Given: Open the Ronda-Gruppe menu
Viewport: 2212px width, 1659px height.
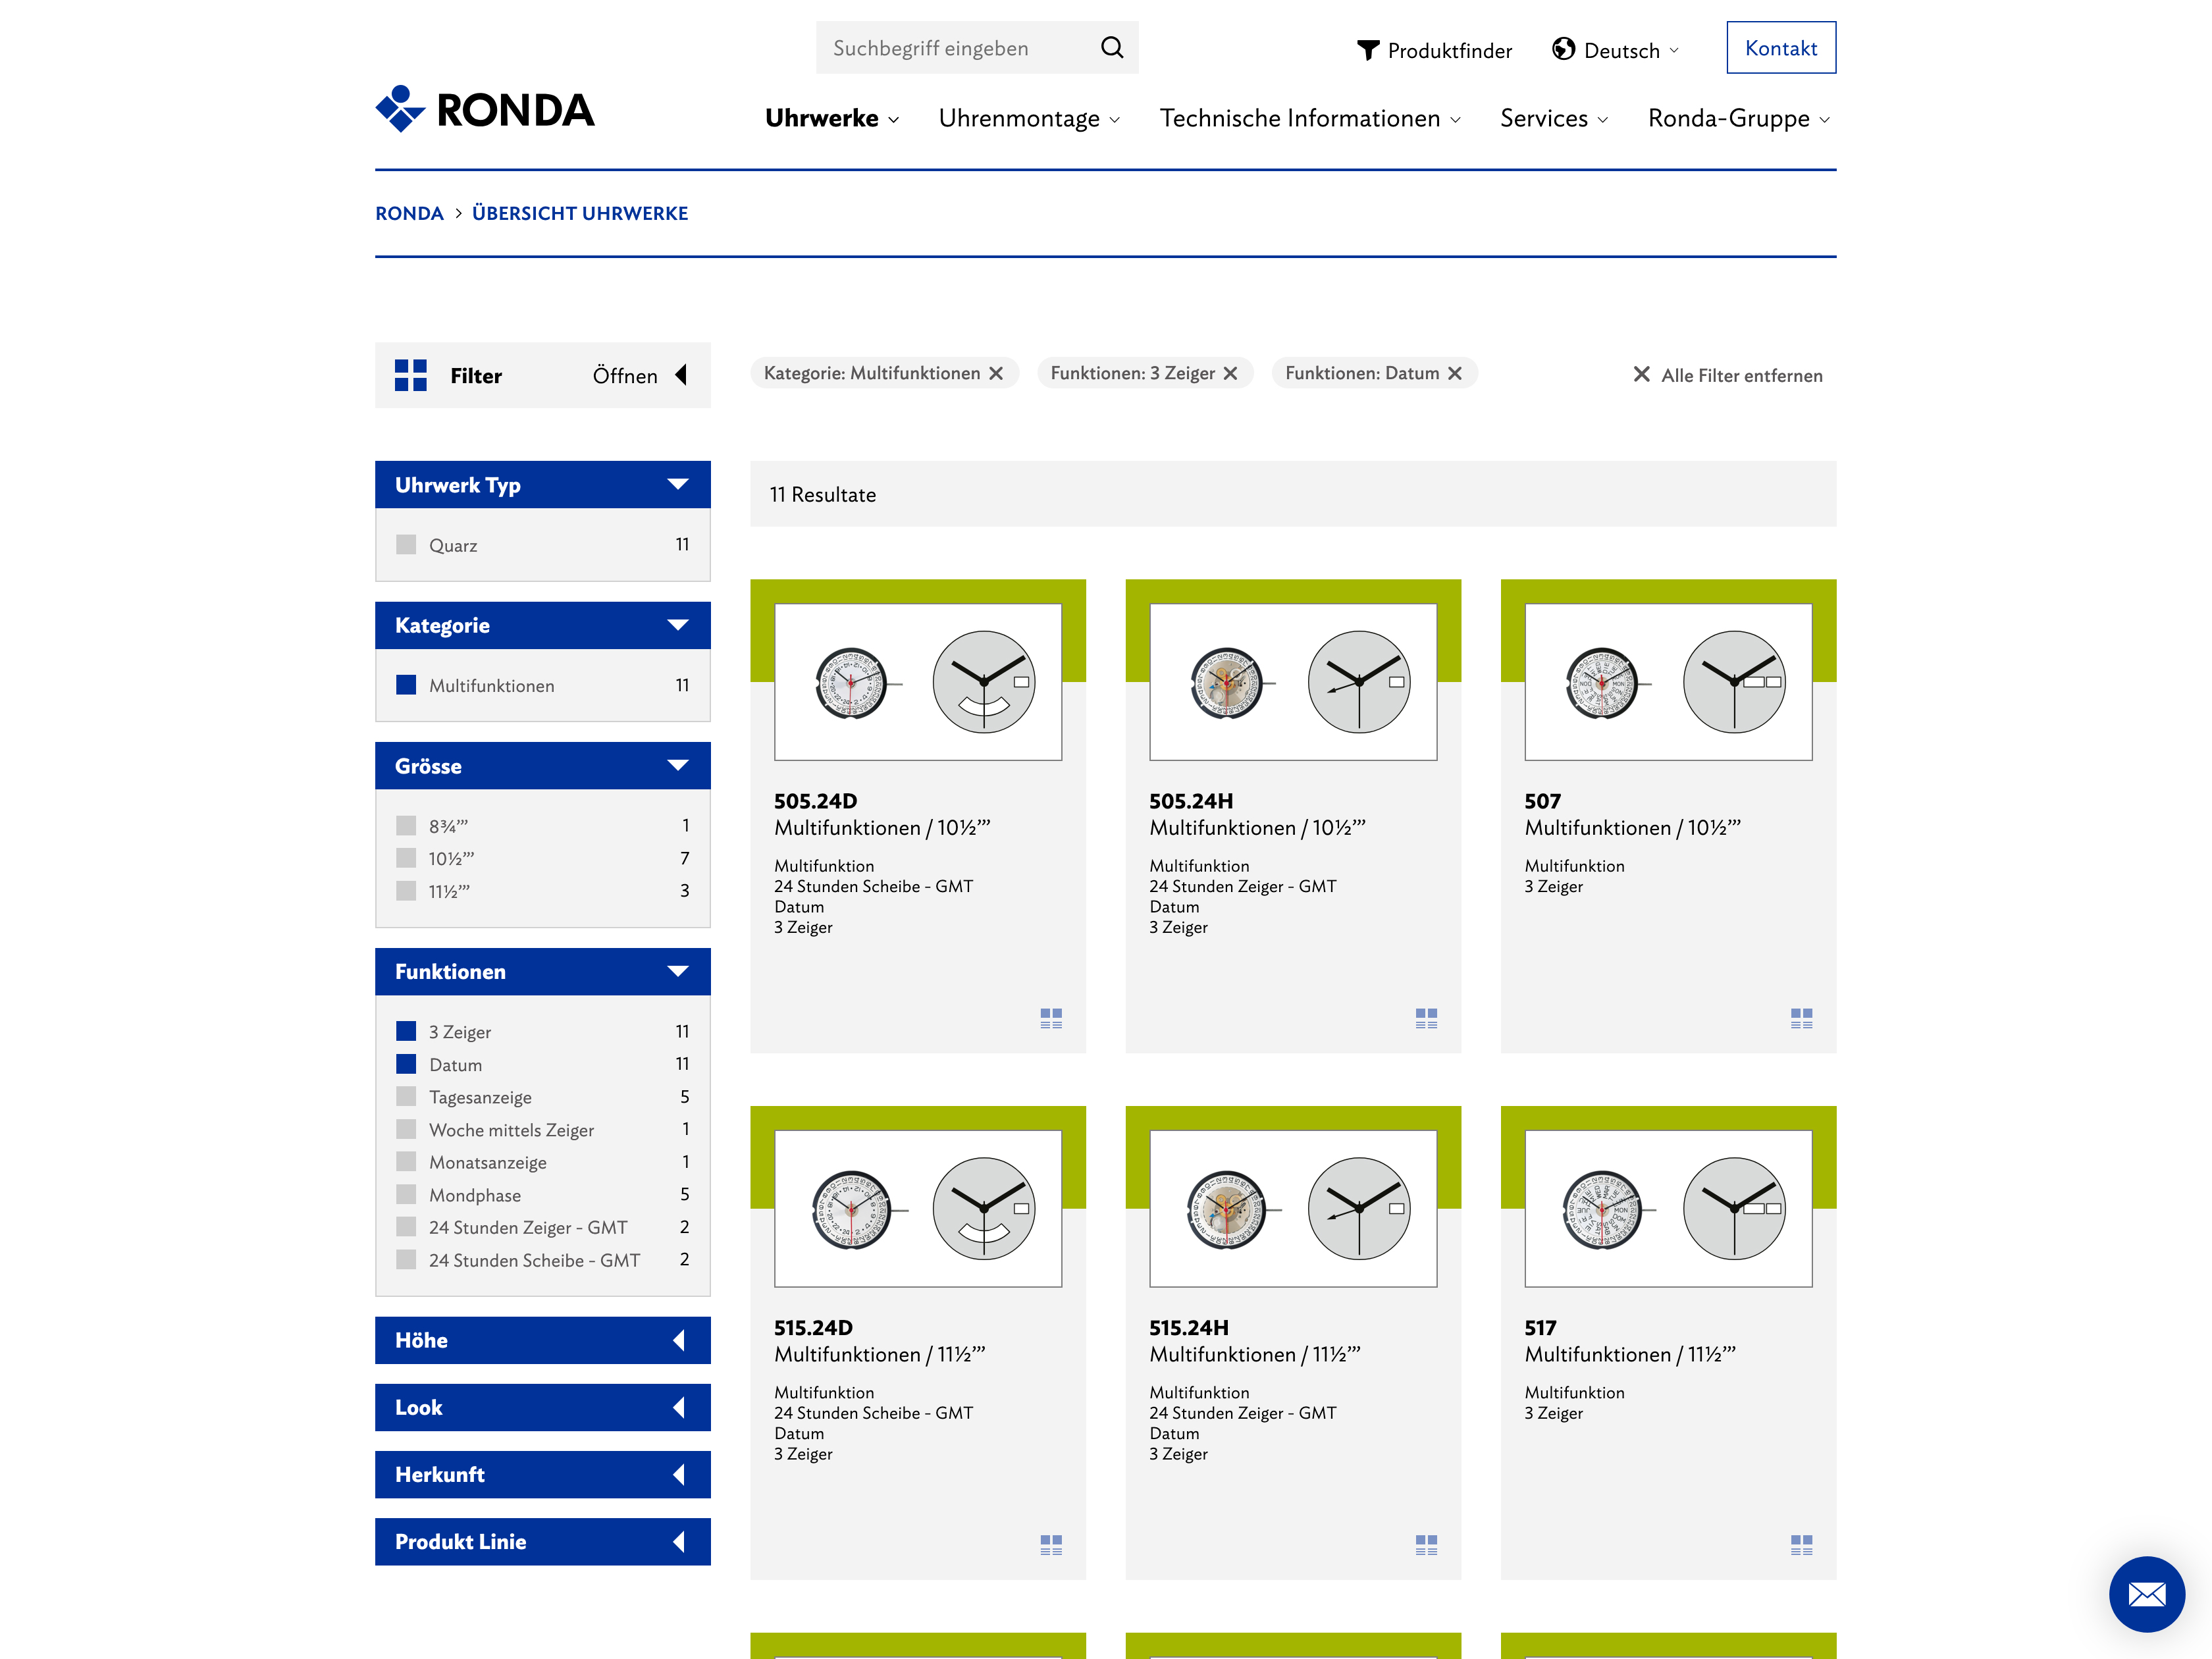Looking at the screenshot, I should [x=1739, y=118].
